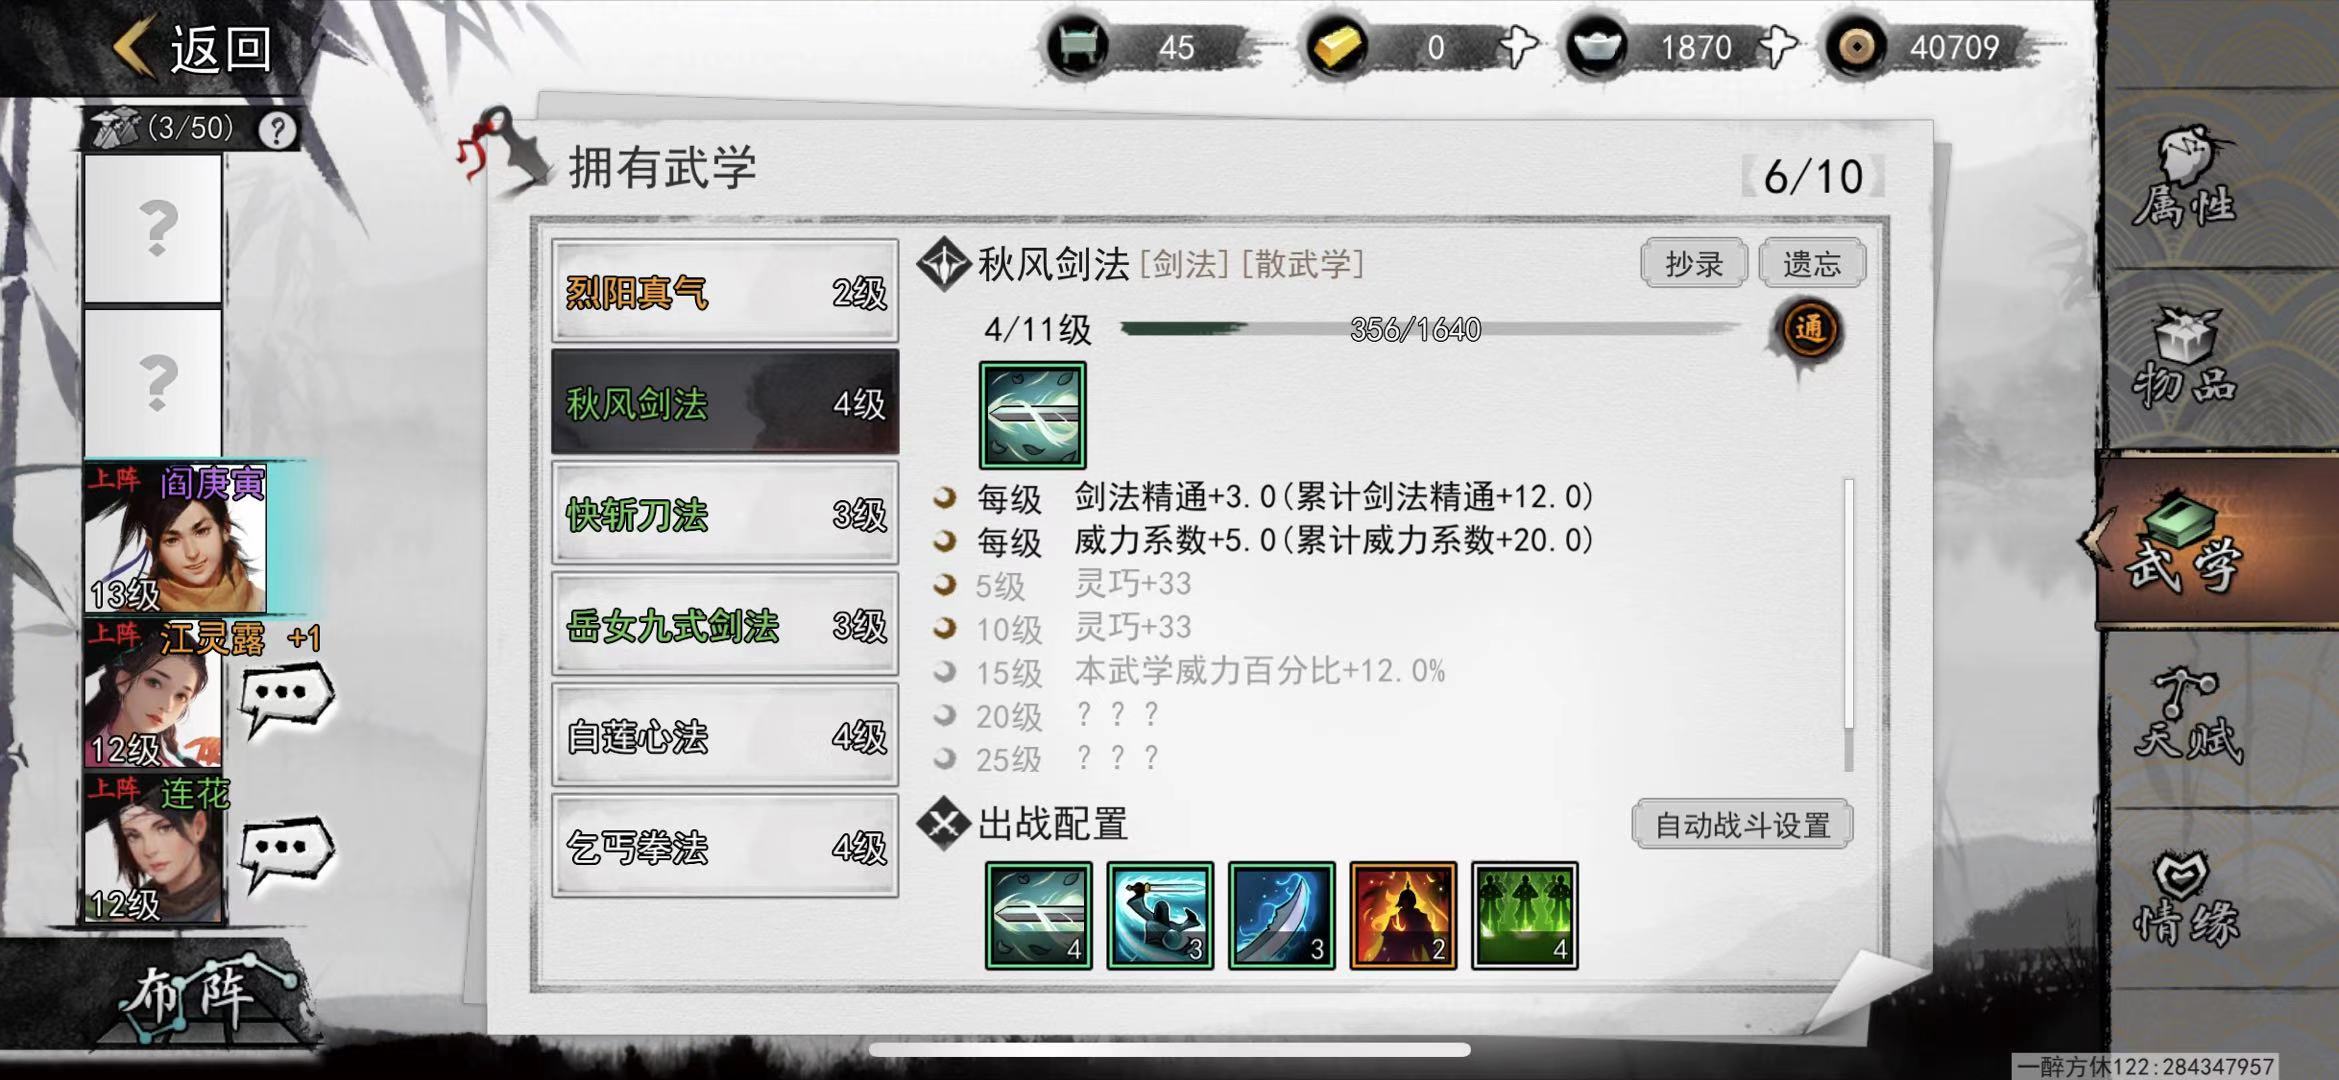Select the fire warrior skill in 出战配置
The image size is (2339, 1080).
point(1402,915)
